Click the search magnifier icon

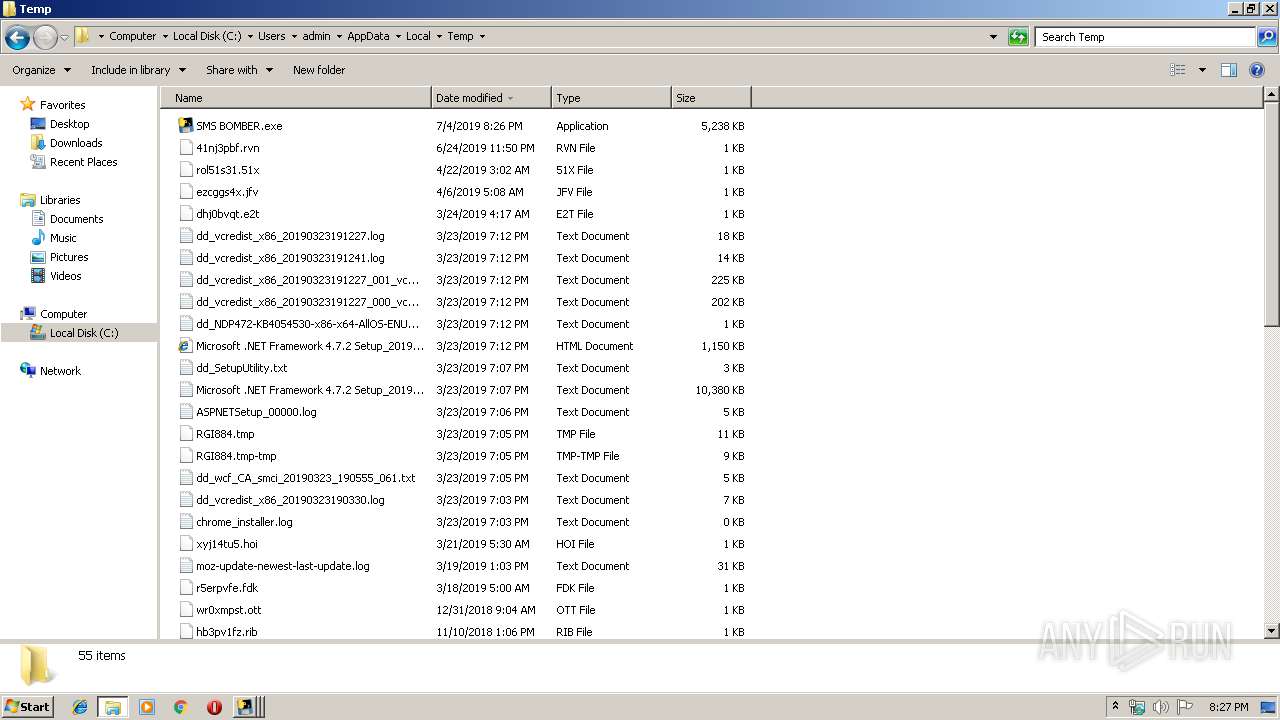click(x=1266, y=37)
